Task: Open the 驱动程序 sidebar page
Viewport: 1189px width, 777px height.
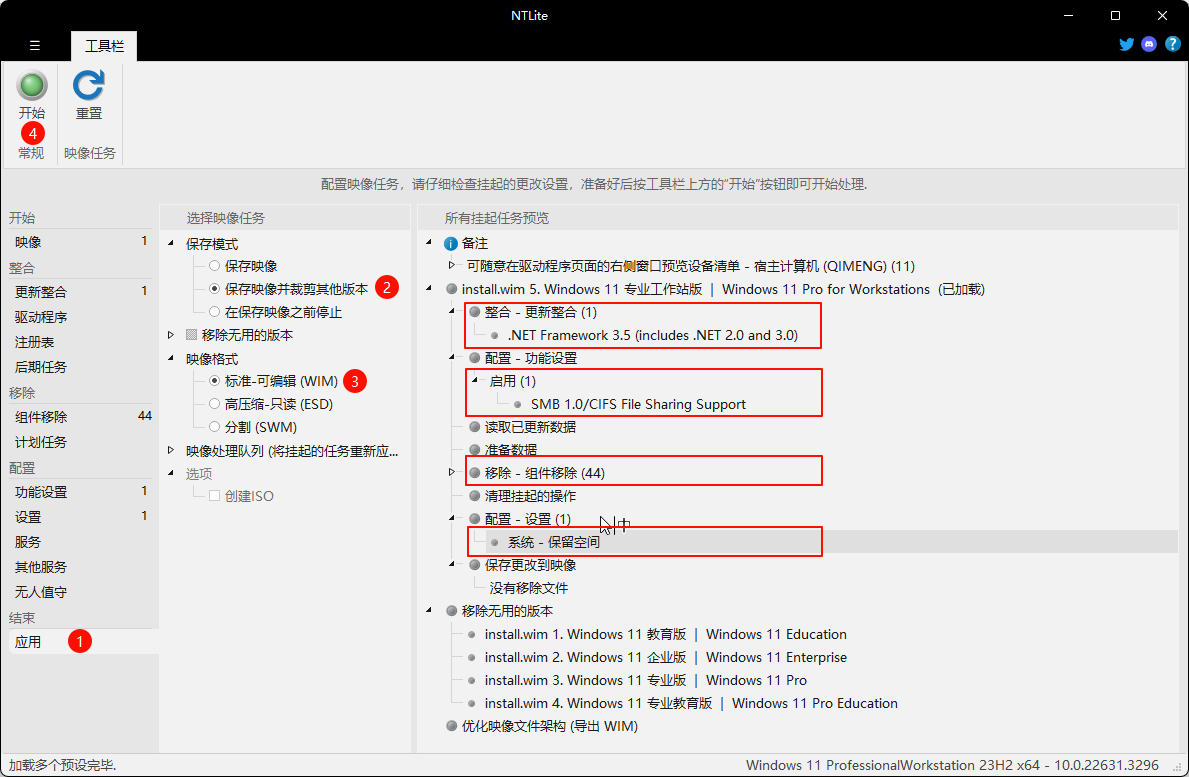Action: pyautogui.click(x=80, y=317)
